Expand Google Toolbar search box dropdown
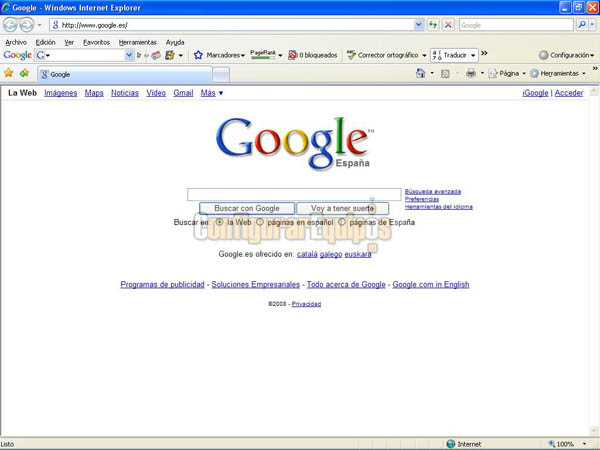The height and width of the screenshot is (450, 600). 129,55
